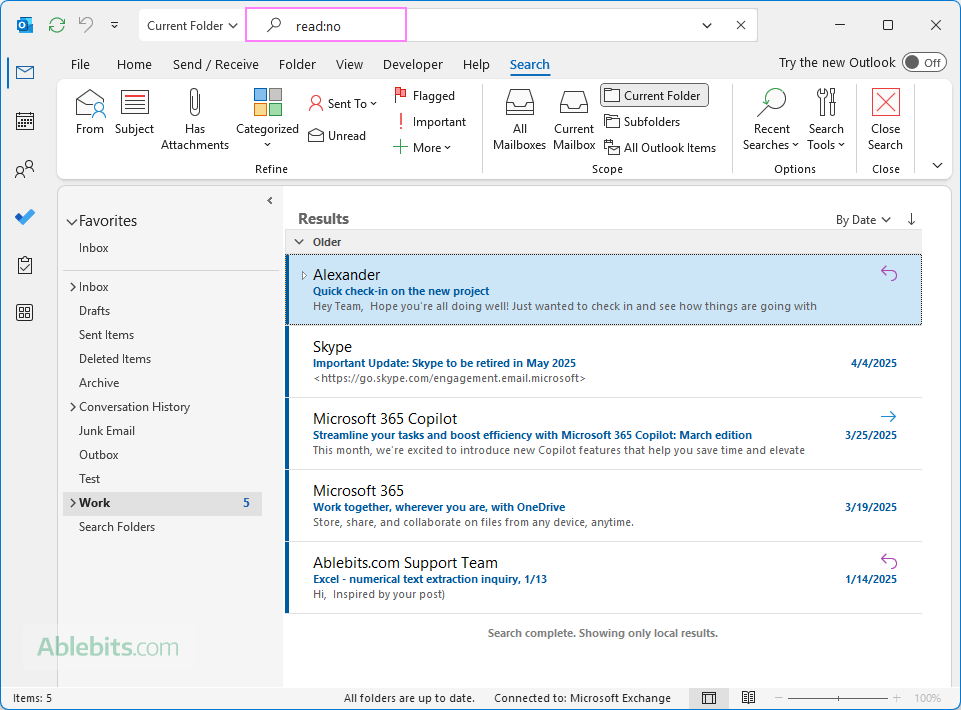Collapse the Older results group

coord(298,242)
